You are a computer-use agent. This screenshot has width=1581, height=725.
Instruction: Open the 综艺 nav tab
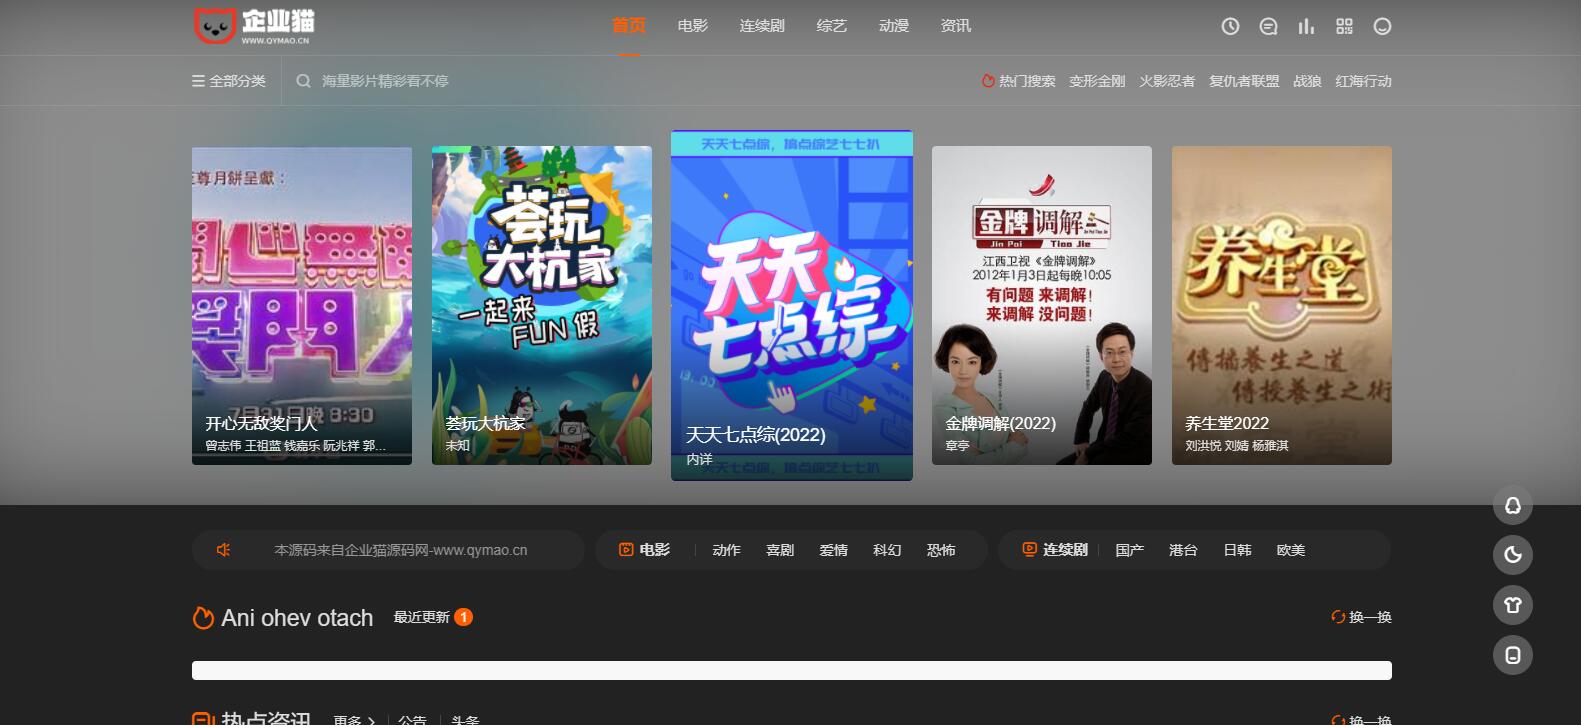[832, 26]
